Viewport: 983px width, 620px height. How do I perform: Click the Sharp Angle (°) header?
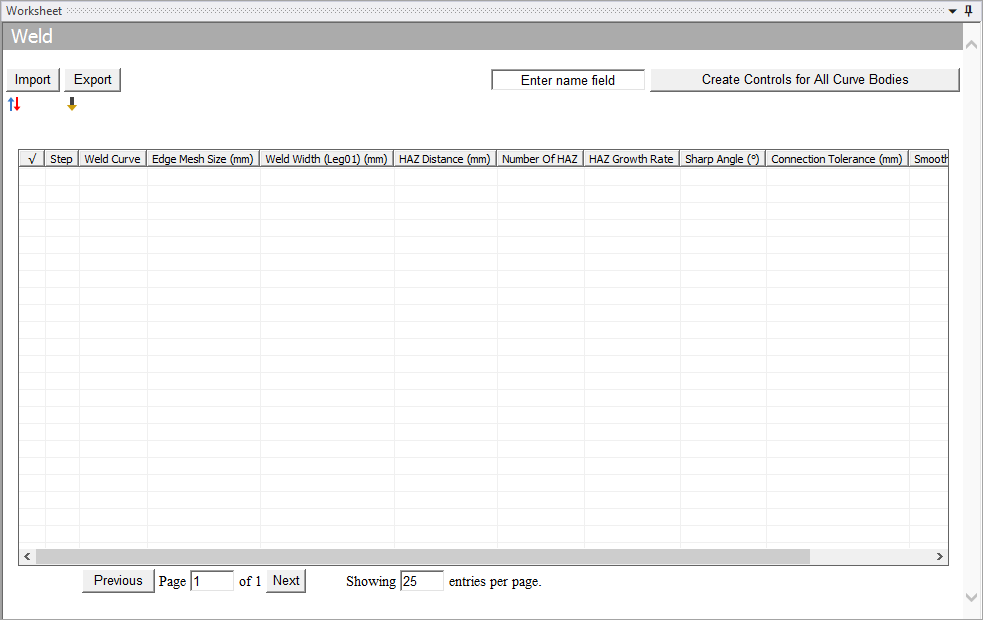pos(722,159)
